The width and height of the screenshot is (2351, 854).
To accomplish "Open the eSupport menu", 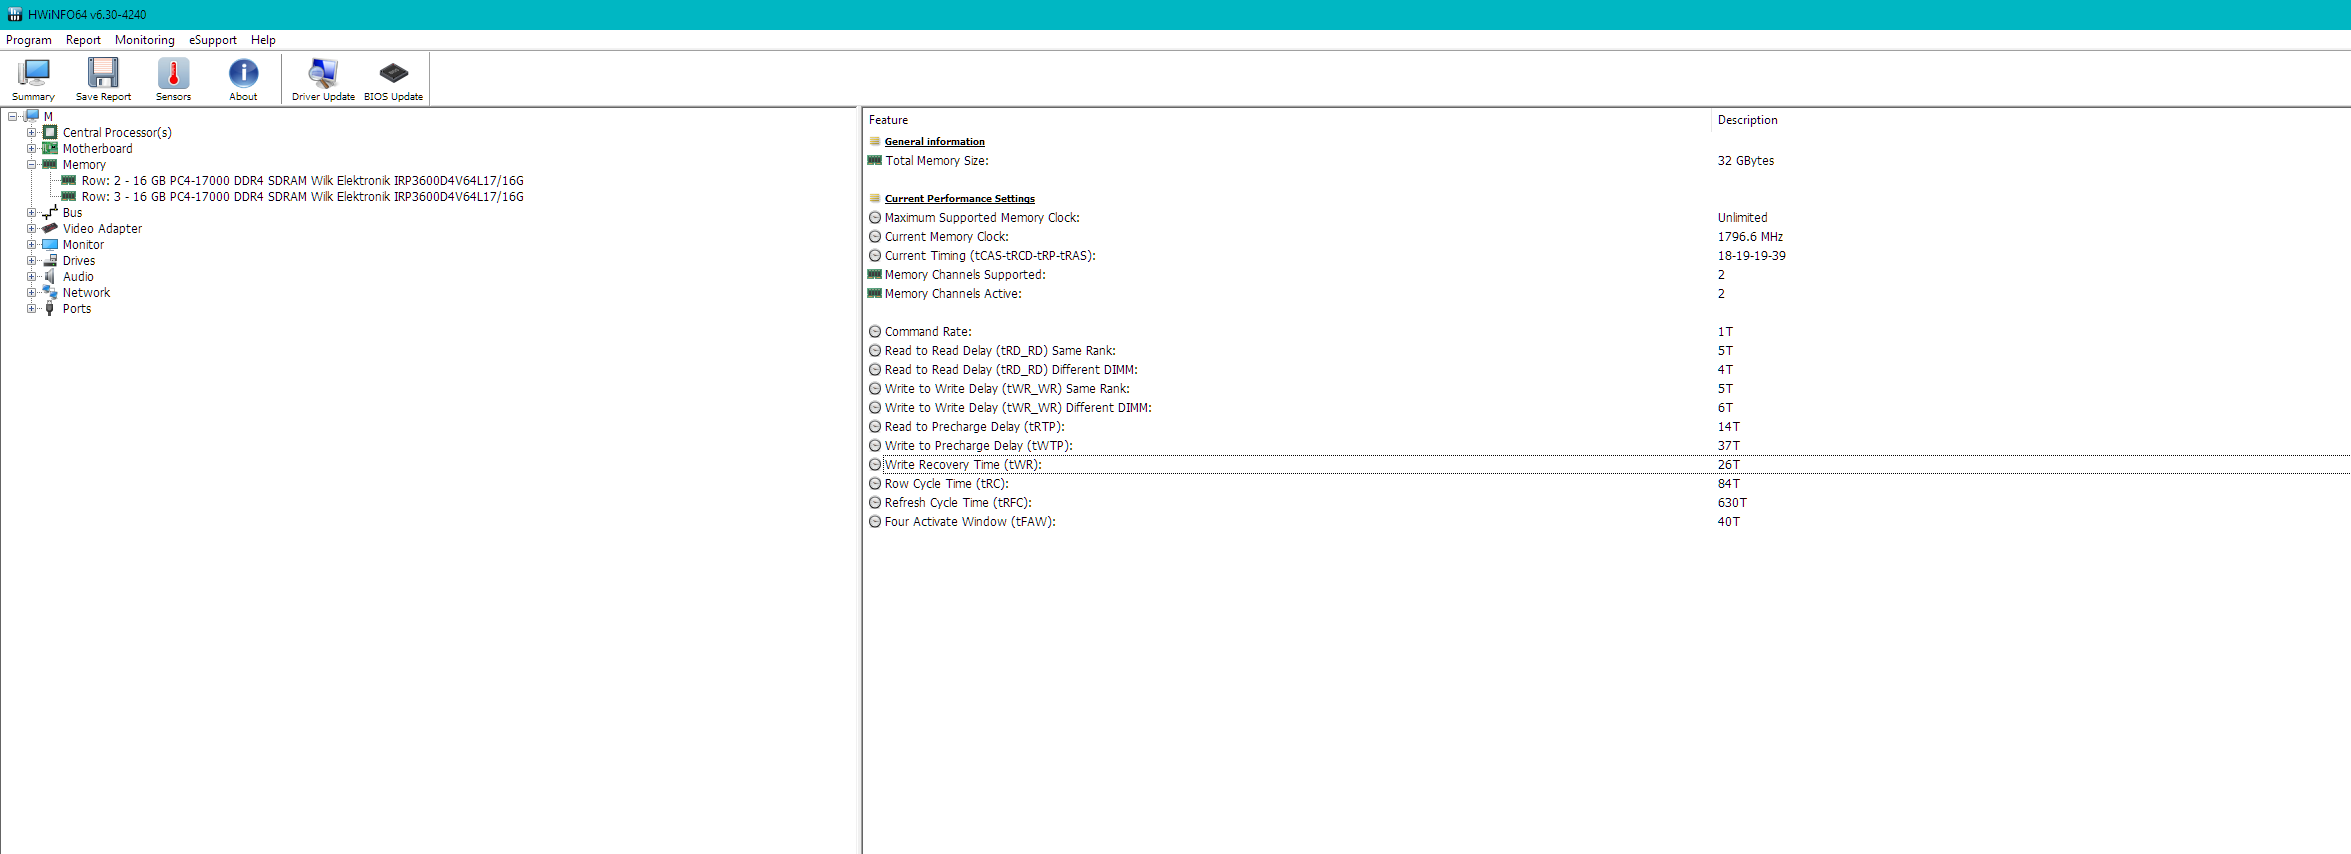I will tap(213, 40).
